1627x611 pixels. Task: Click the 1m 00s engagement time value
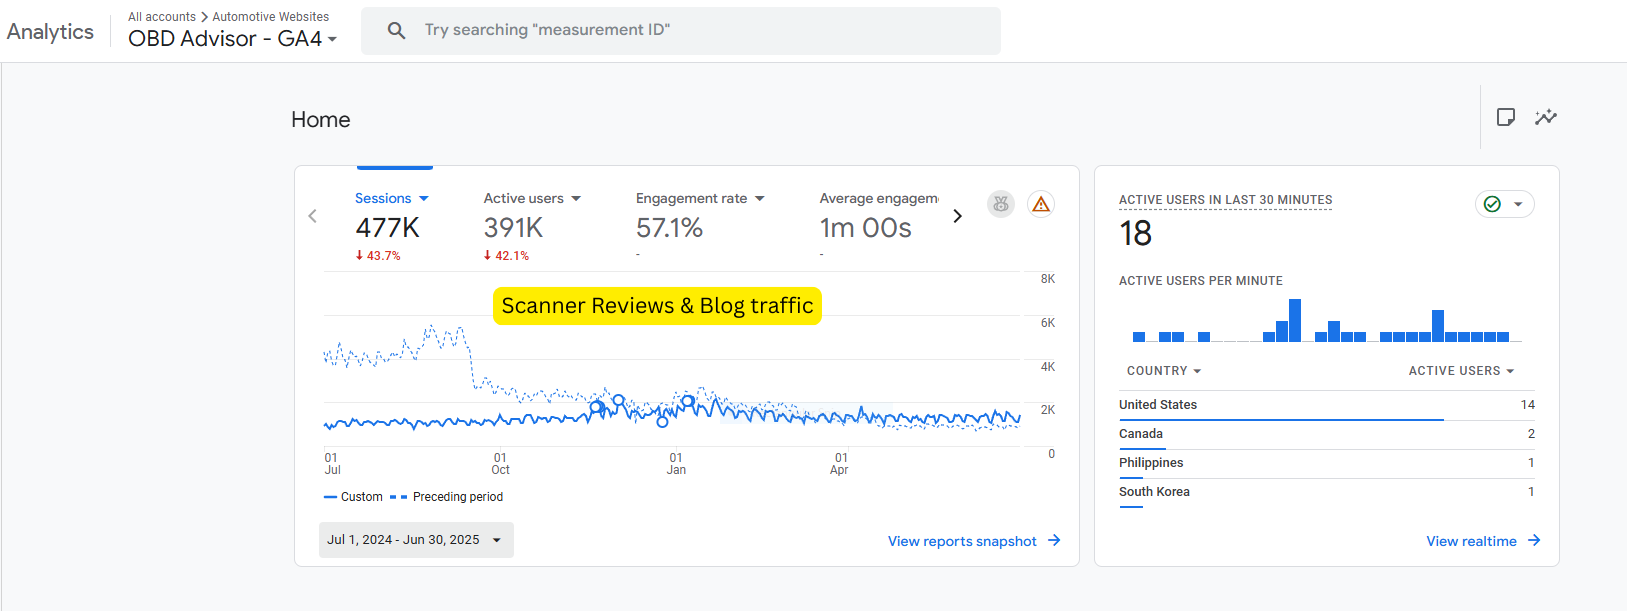(865, 228)
